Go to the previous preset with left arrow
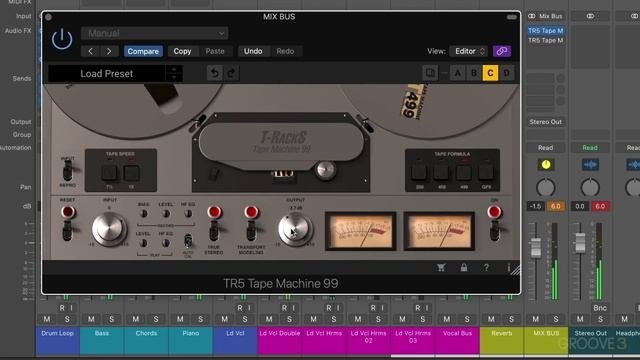Viewport: 640px width, 360px height. tap(91, 51)
